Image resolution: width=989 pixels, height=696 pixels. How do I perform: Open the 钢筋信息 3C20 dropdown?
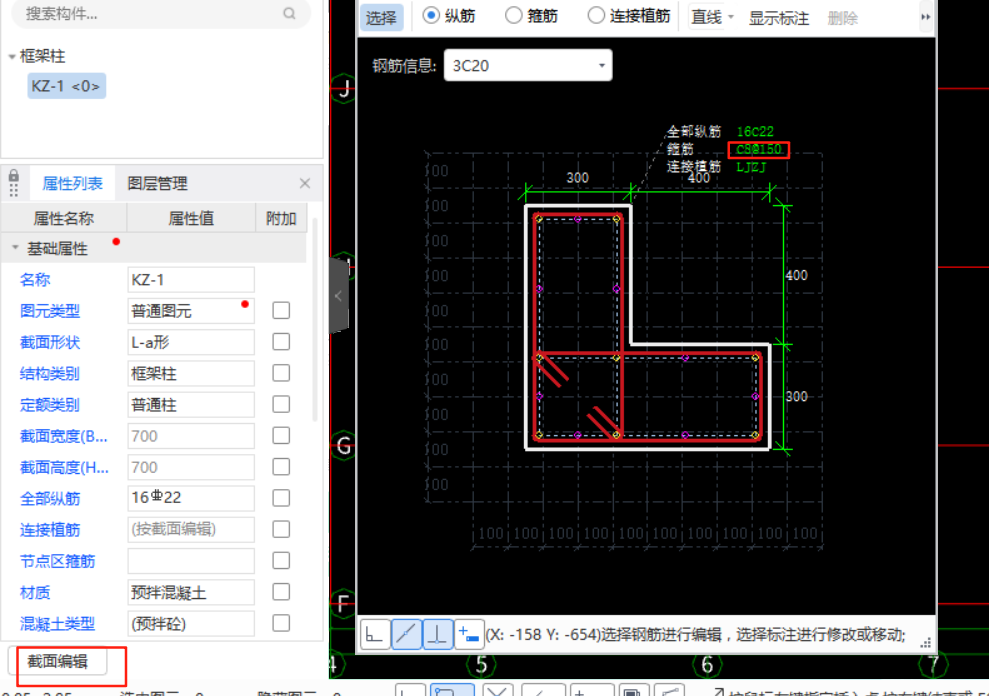click(528, 66)
